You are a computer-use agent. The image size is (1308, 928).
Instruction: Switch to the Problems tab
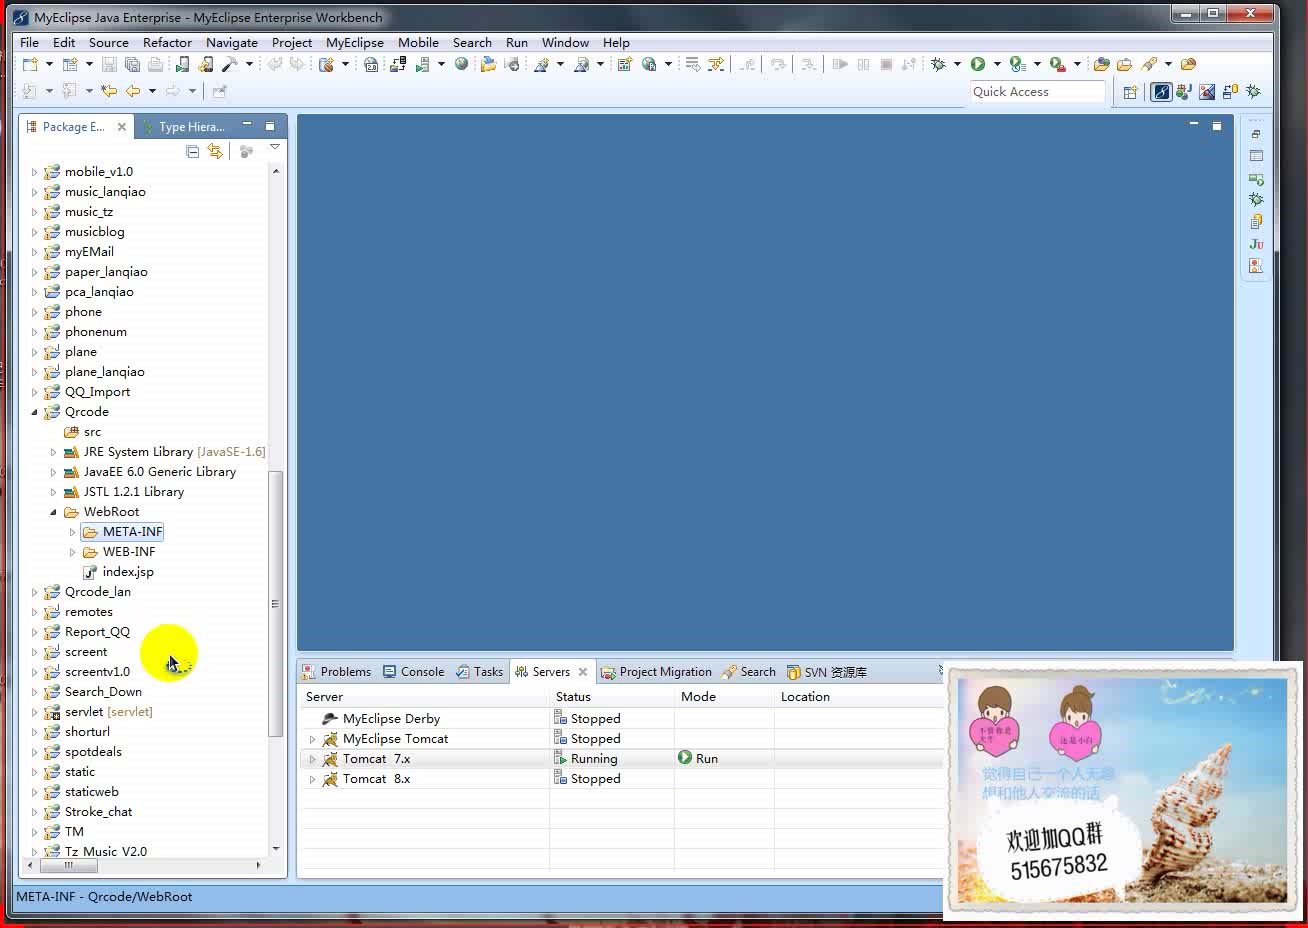point(336,672)
